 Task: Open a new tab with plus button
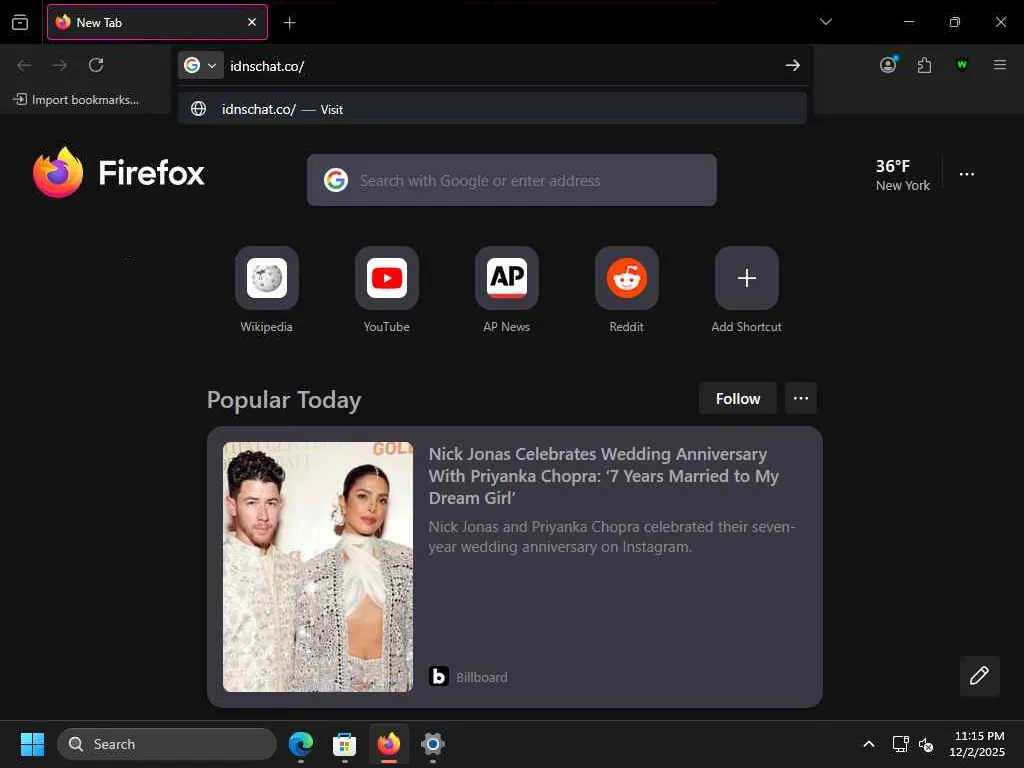(289, 23)
